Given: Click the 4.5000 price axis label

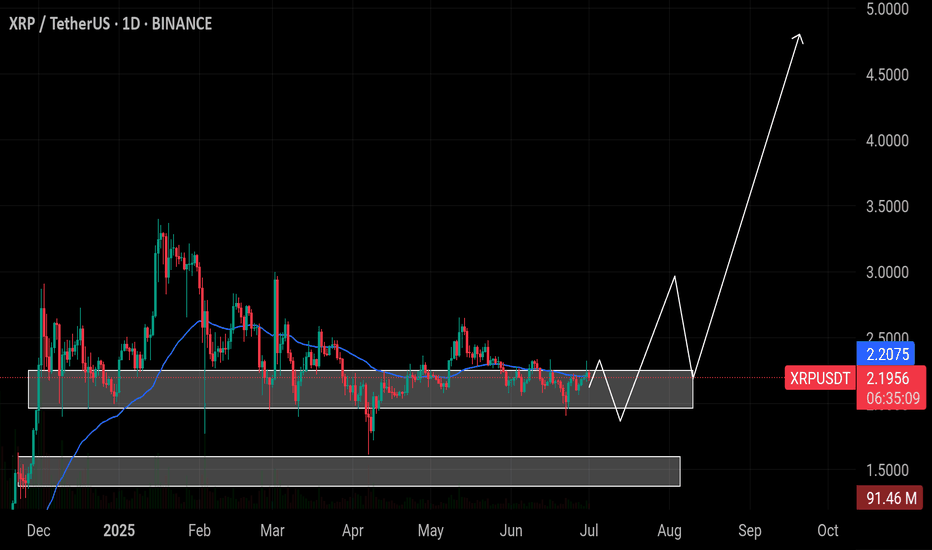Looking at the screenshot, I should click(887, 75).
